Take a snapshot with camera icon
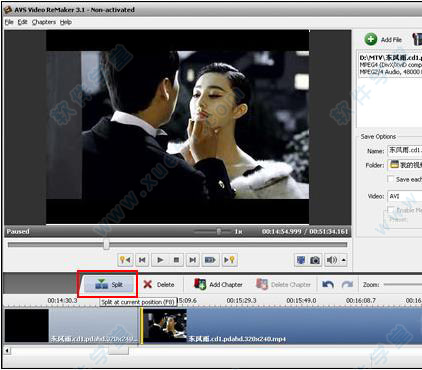Image resolution: width=422 pixels, height=370 pixels. coord(315,260)
